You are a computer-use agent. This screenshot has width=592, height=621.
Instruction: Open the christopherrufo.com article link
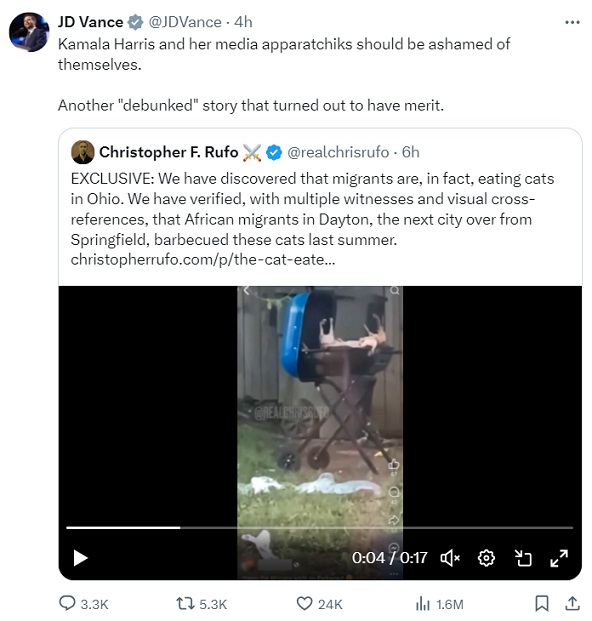[203, 260]
